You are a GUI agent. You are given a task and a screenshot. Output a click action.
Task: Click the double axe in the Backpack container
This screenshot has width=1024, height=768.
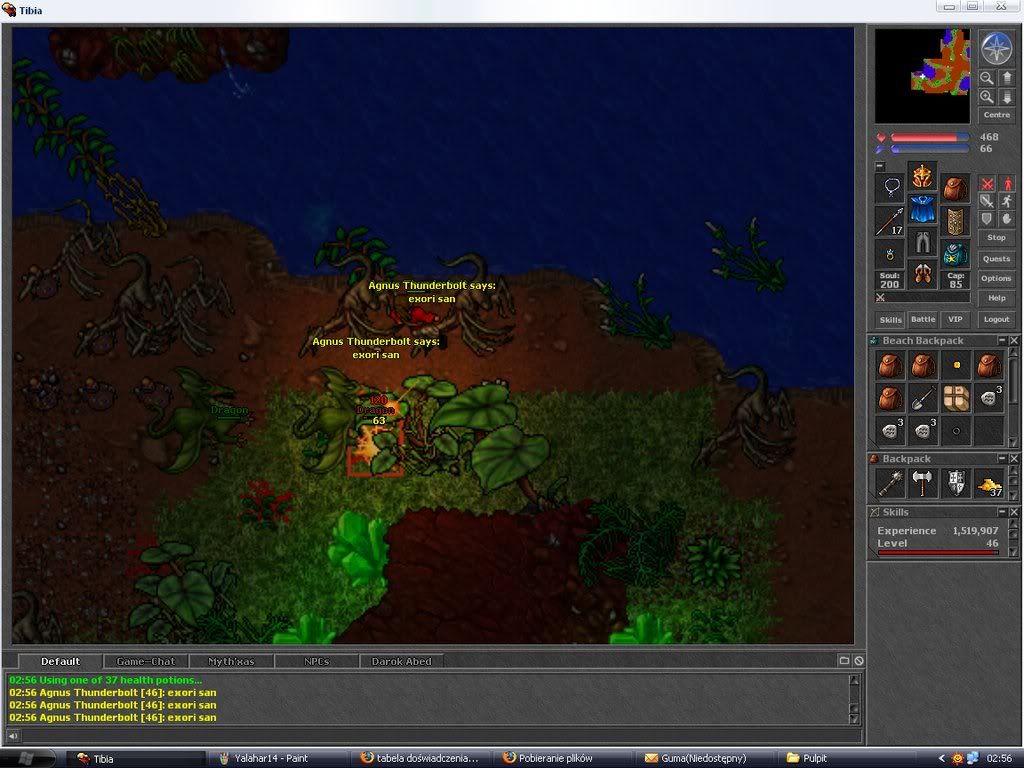[923, 483]
